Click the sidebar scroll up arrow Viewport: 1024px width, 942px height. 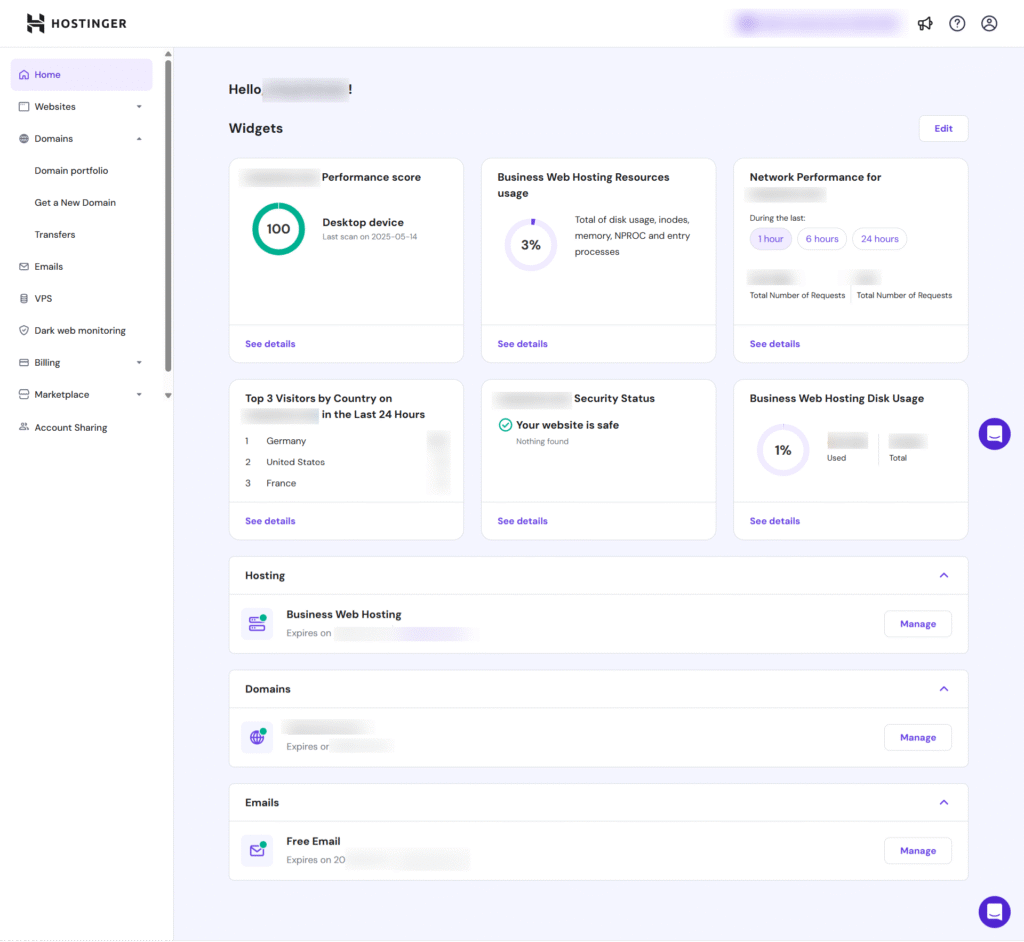coord(168,54)
